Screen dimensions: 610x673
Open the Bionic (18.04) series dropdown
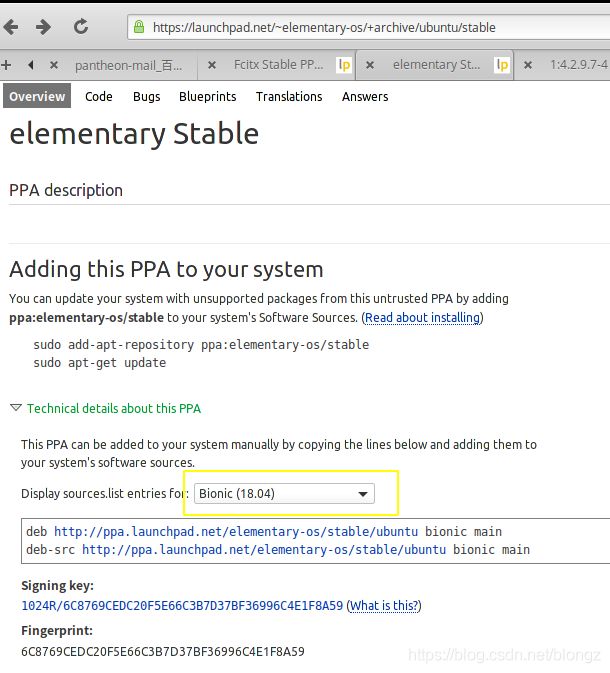pos(284,494)
